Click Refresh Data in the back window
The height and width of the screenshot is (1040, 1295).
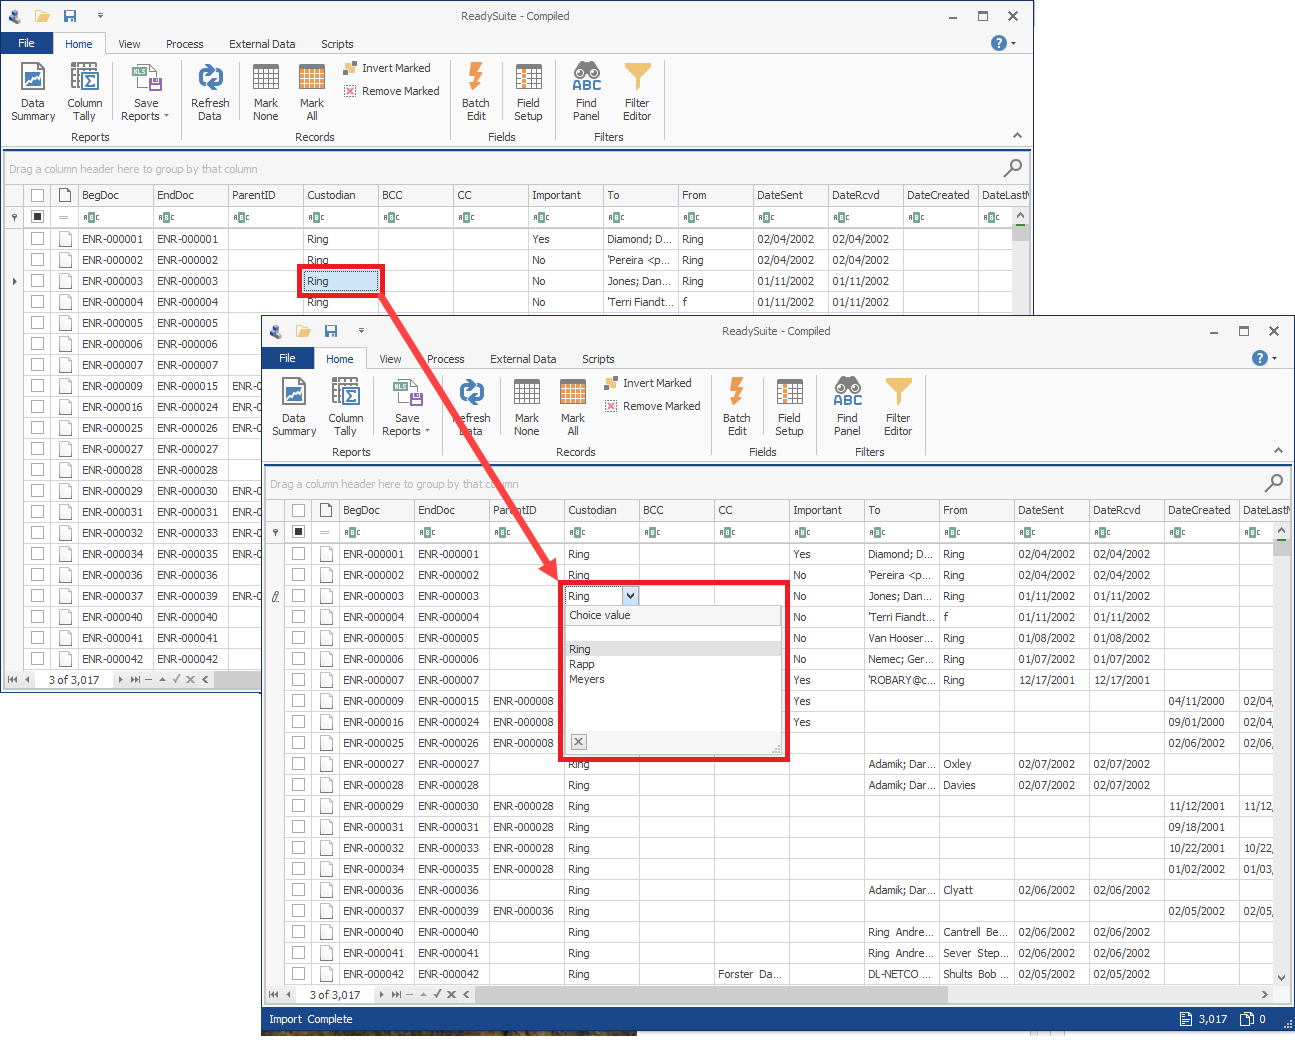210,92
